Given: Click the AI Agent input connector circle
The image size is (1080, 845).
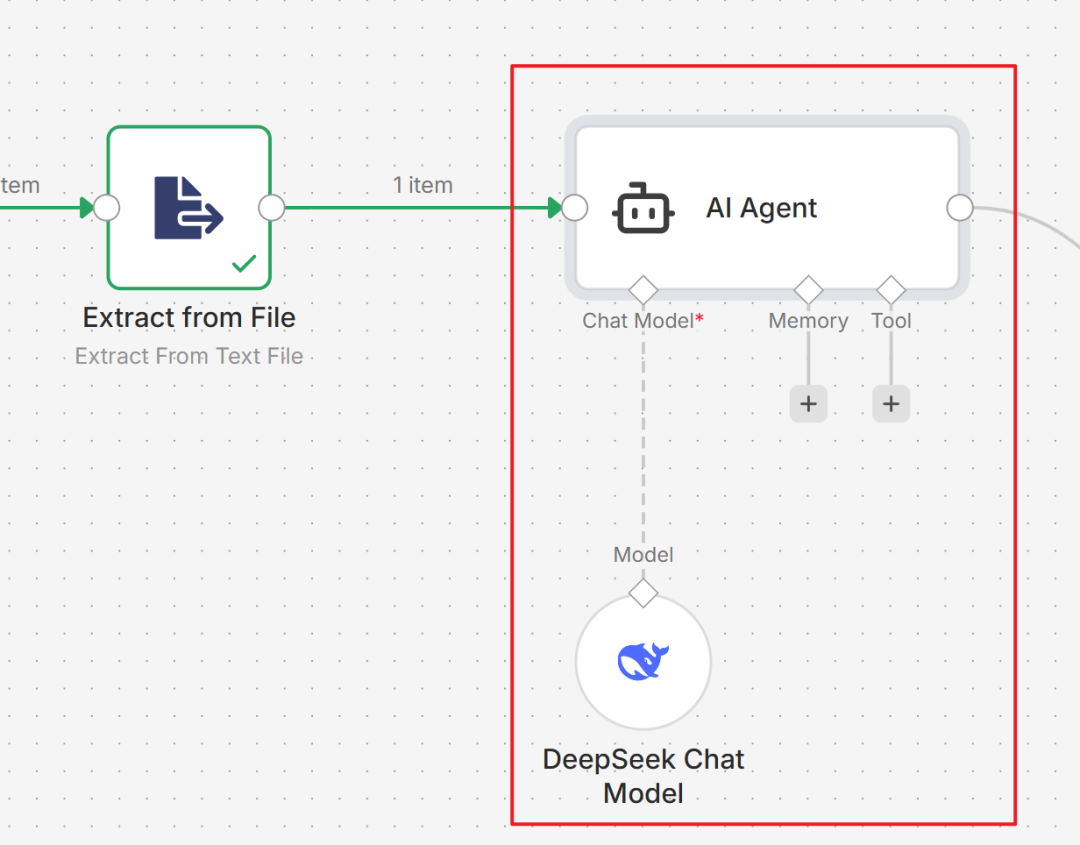Looking at the screenshot, I should (x=573, y=207).
